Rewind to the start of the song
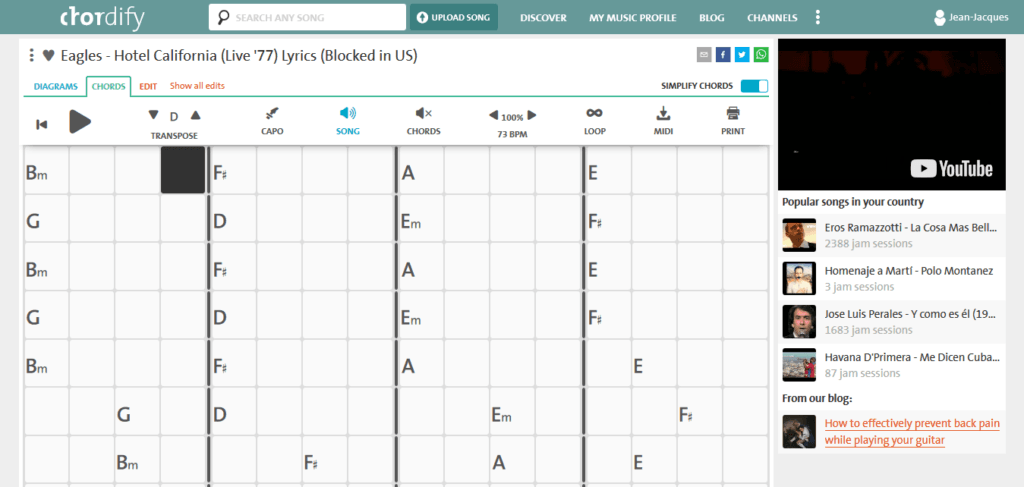The image size is (1024, 487). [x=42, y=124]
